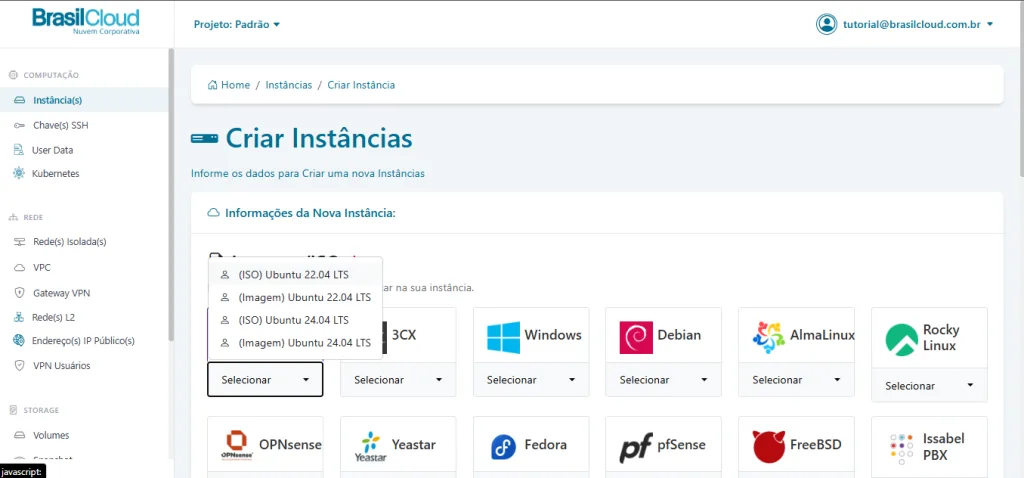Choose (ISO) Ubuntu 24.04 LTS option
This screenshot has height=478, width=1024.
tap(295, 320)
